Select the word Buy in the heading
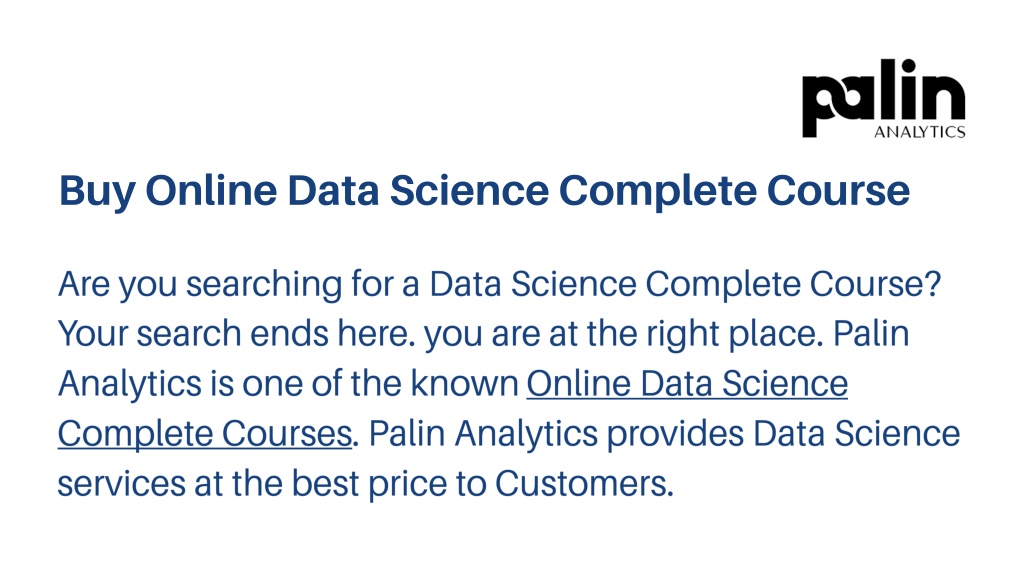 [x=97, y=192]
